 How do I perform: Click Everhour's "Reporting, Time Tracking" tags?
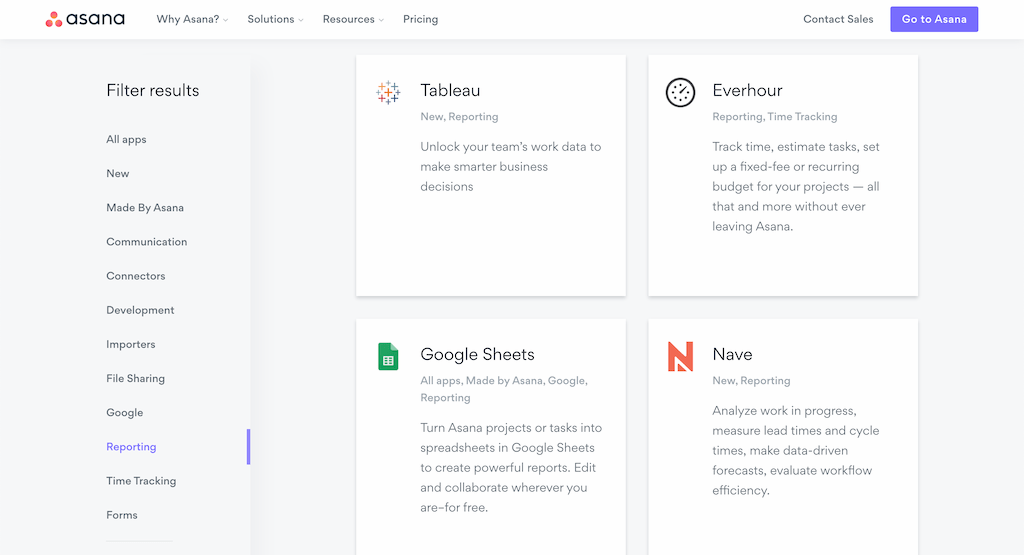775,116
